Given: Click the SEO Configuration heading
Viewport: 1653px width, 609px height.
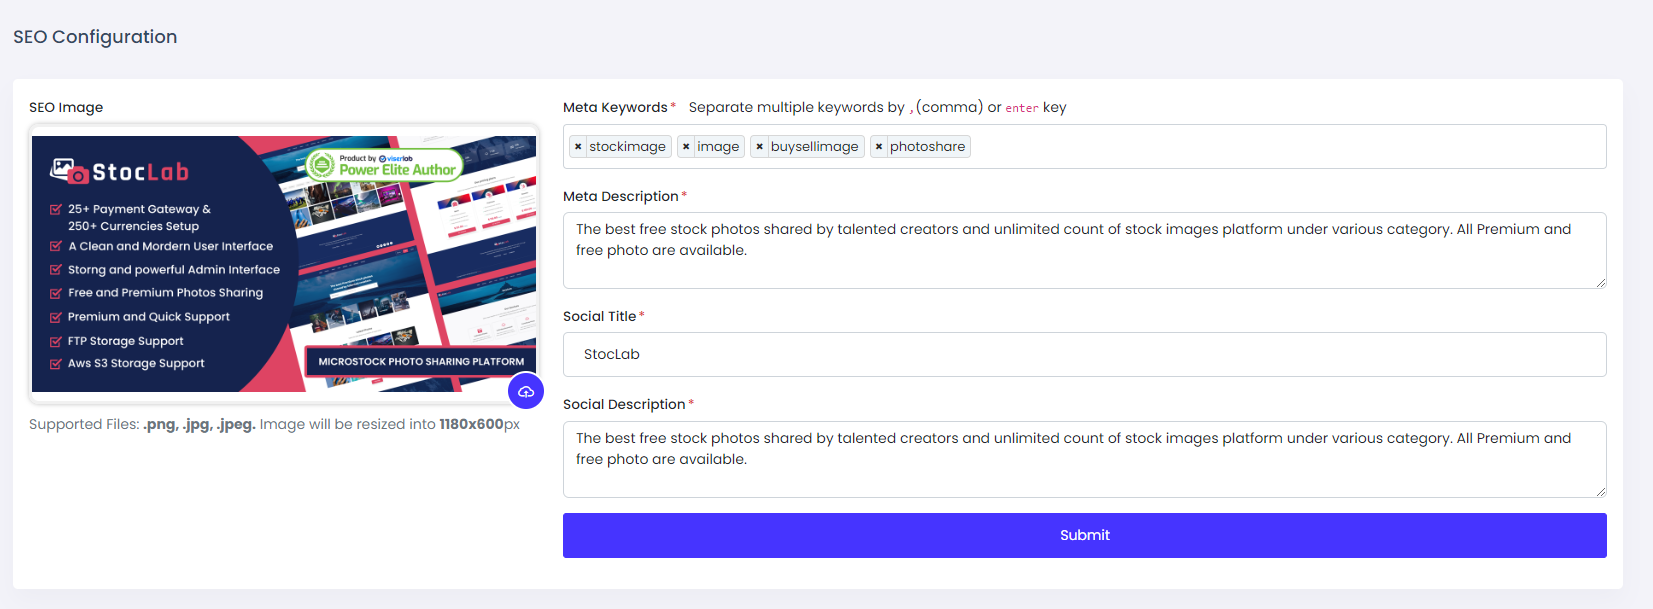Looking at the screenshot, I should (95, 37).
